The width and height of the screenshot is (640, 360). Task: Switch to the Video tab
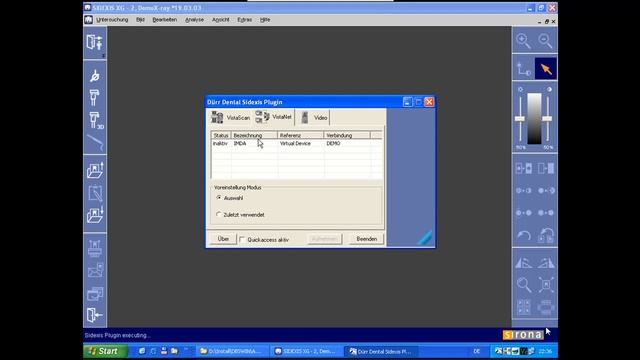(x=313, y=118)
